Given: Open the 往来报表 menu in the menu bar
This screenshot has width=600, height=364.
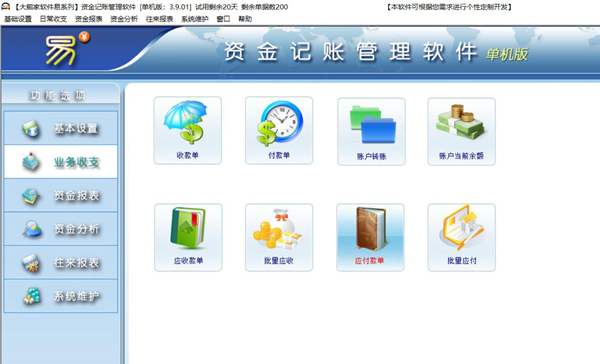Looking at the screenshot, I should pos(160,19).
